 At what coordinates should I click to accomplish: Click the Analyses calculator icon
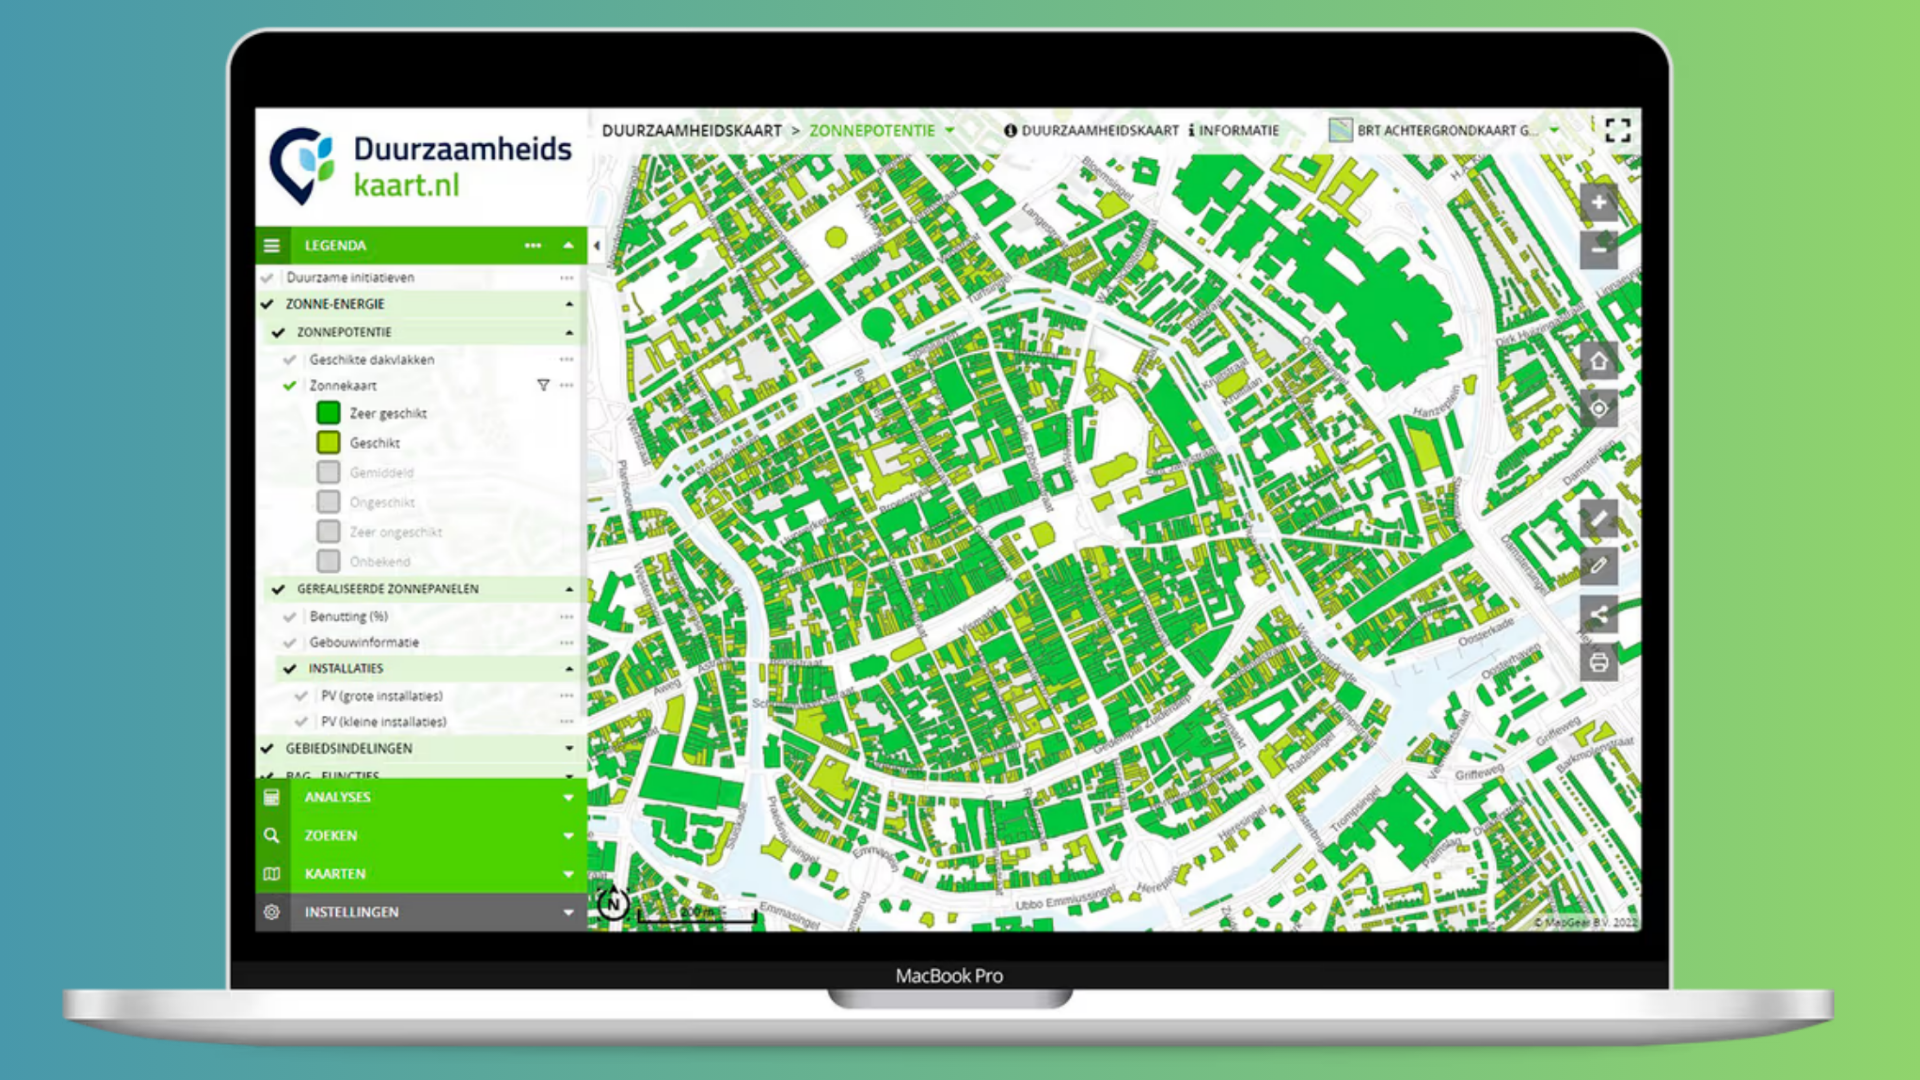tap(272, 797)
